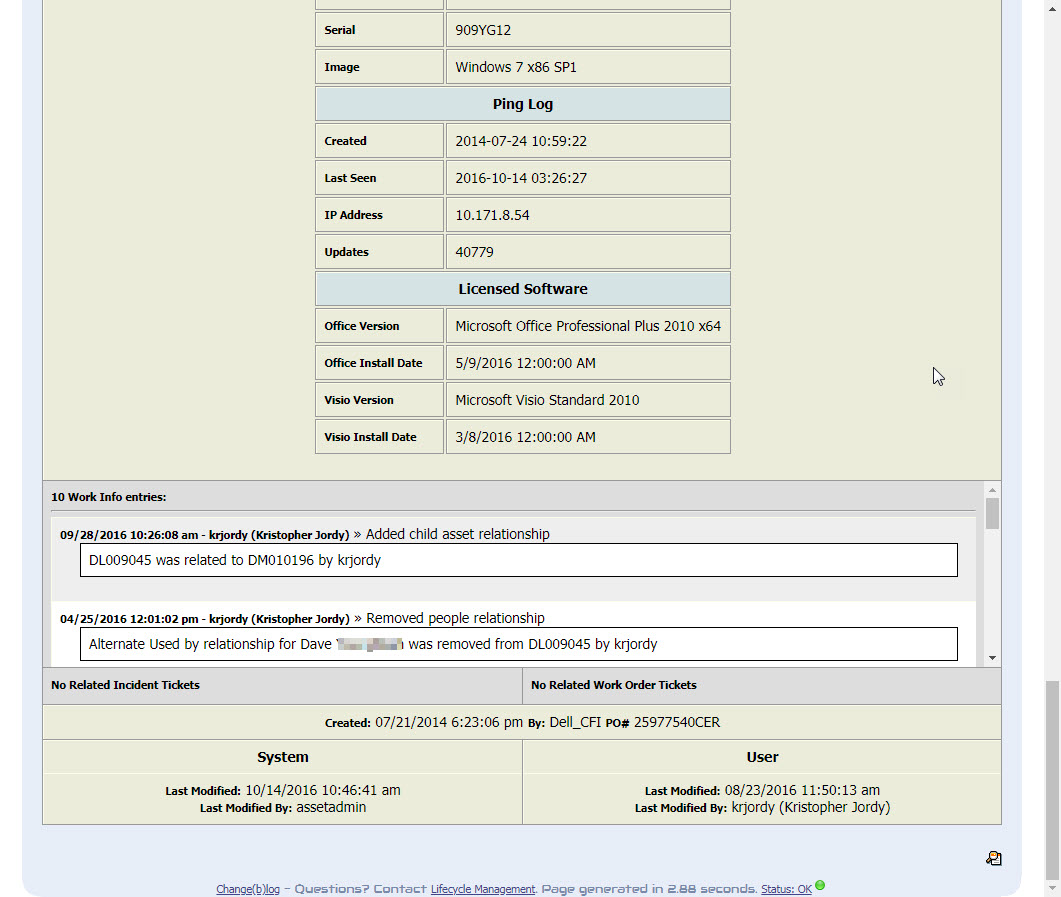This screenshot has height=897, width=1061.
Task: Click the magnifier icon at the page bottom
Action: point(993,858)
